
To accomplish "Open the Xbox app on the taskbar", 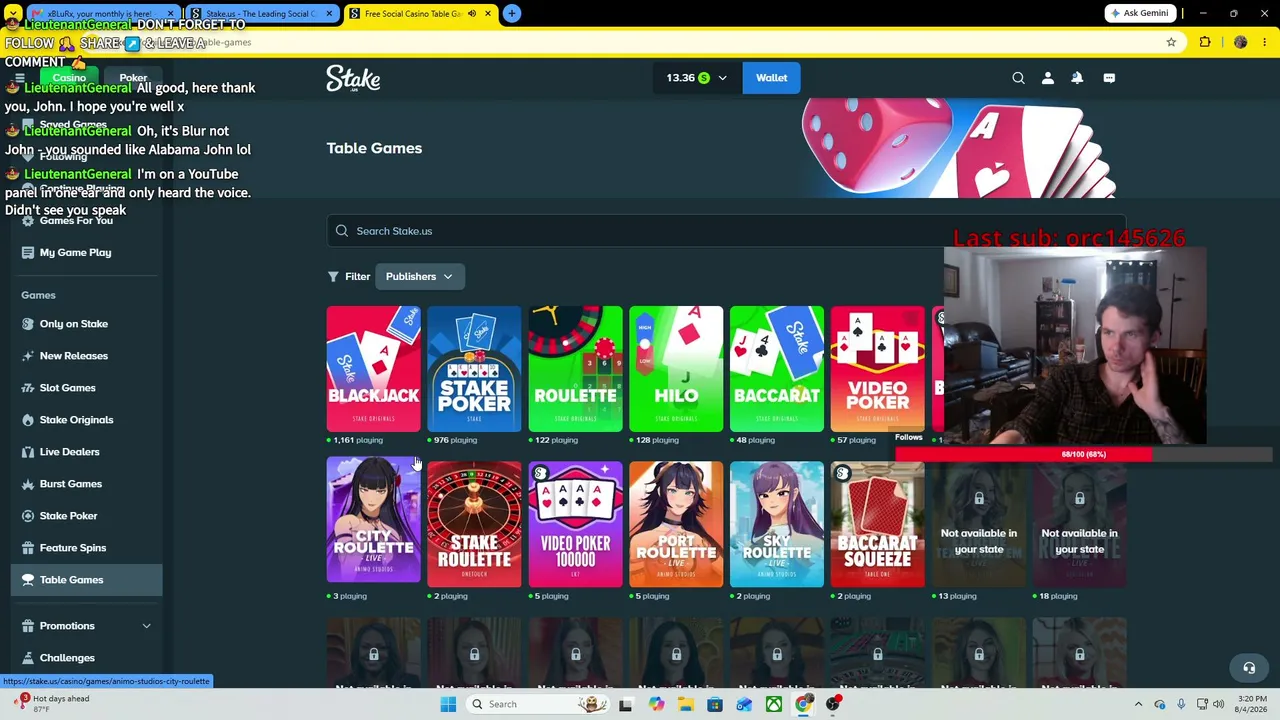I will [x=774, y=704].
